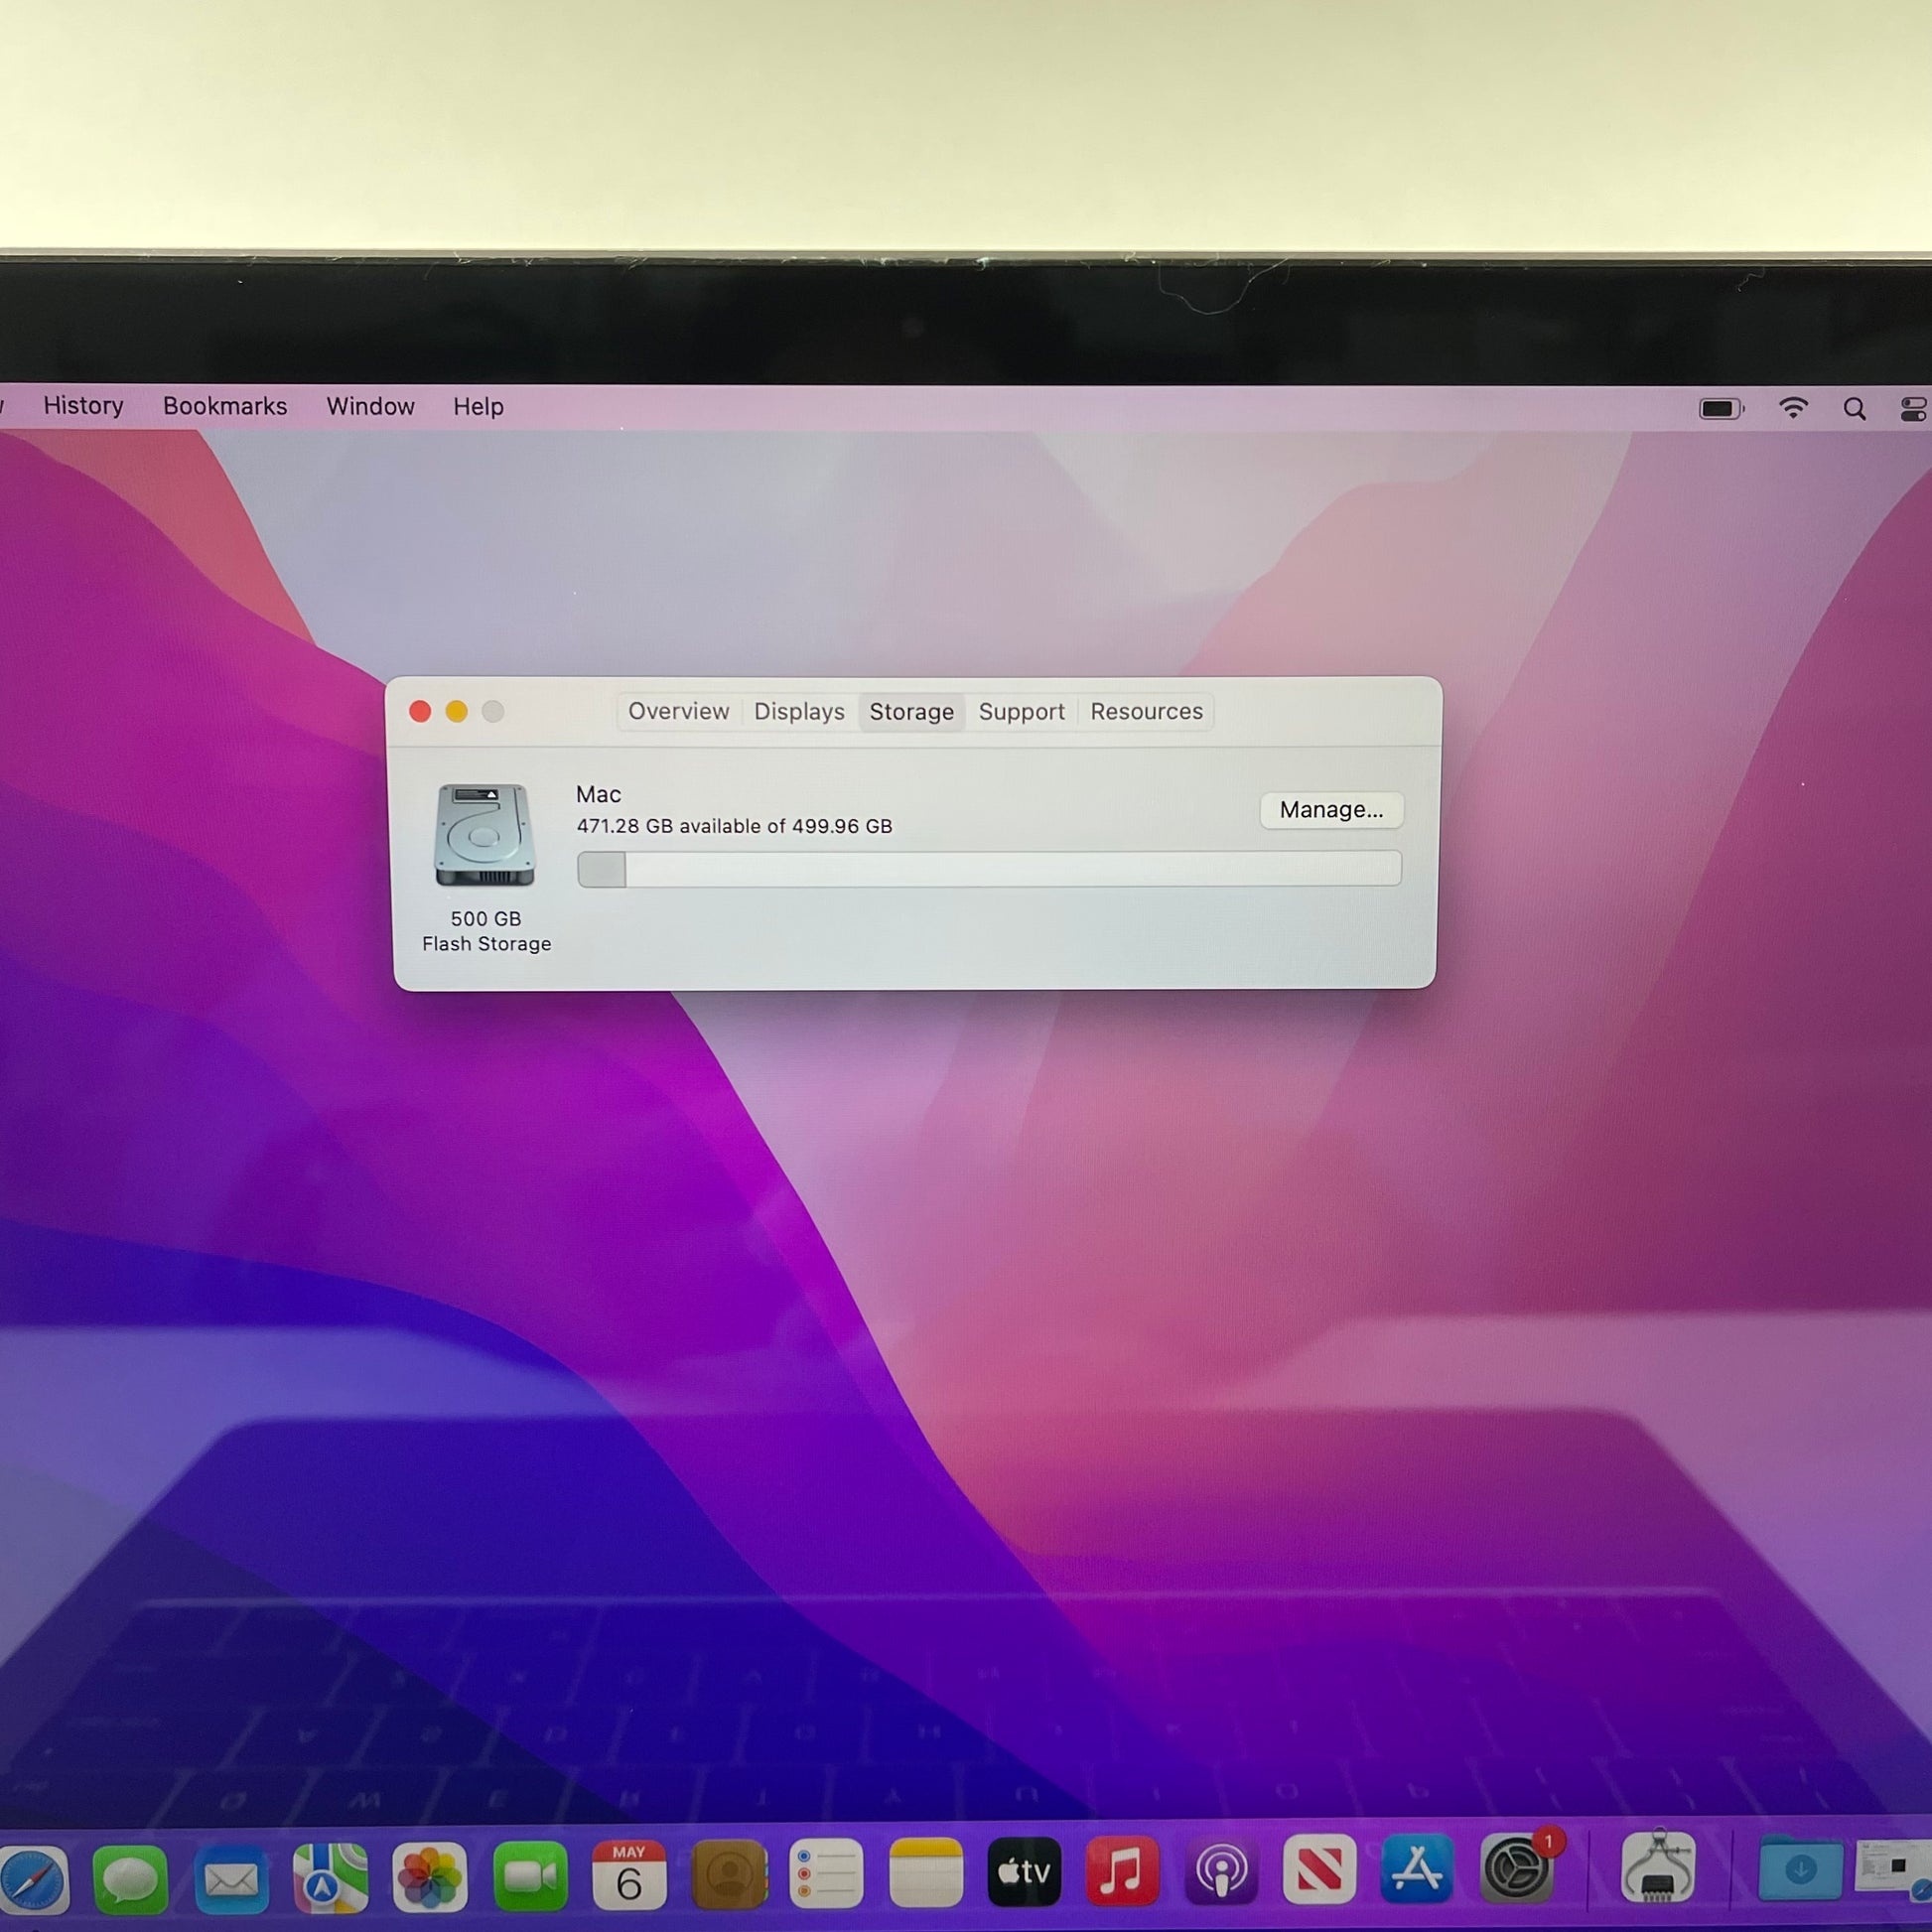Open the Apple TV dock icon
1932x1932 pixels.
[1023, 1872]
